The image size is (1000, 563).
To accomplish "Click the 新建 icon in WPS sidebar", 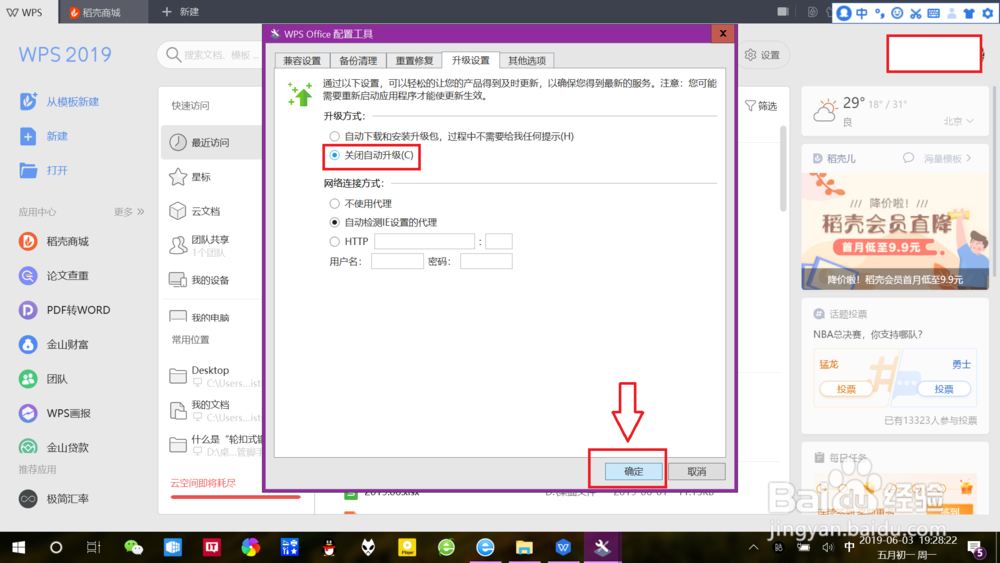I will coord(28,136).
